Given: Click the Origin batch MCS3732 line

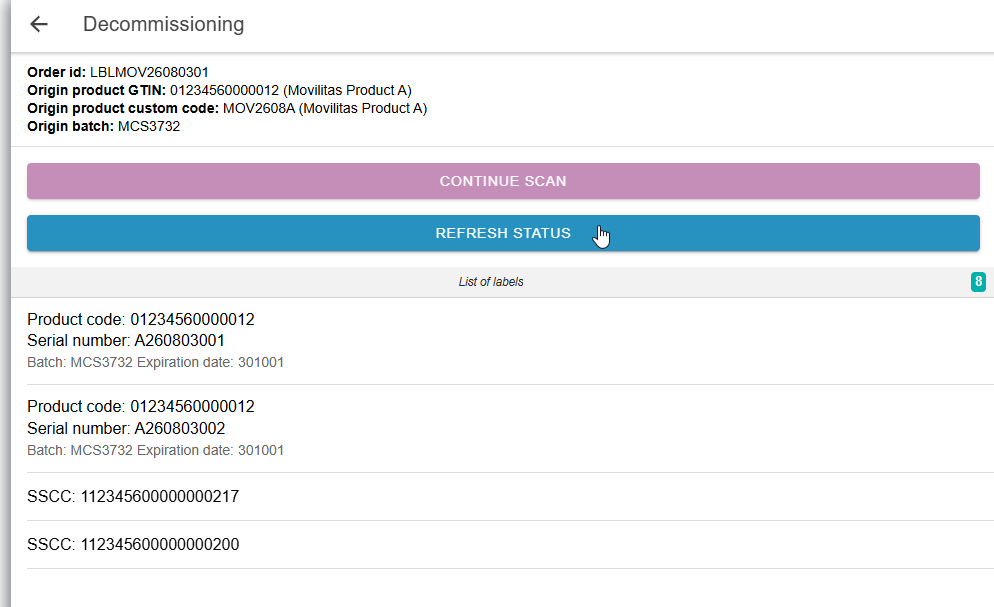Looking at the screenshot, I should point(103,127).
